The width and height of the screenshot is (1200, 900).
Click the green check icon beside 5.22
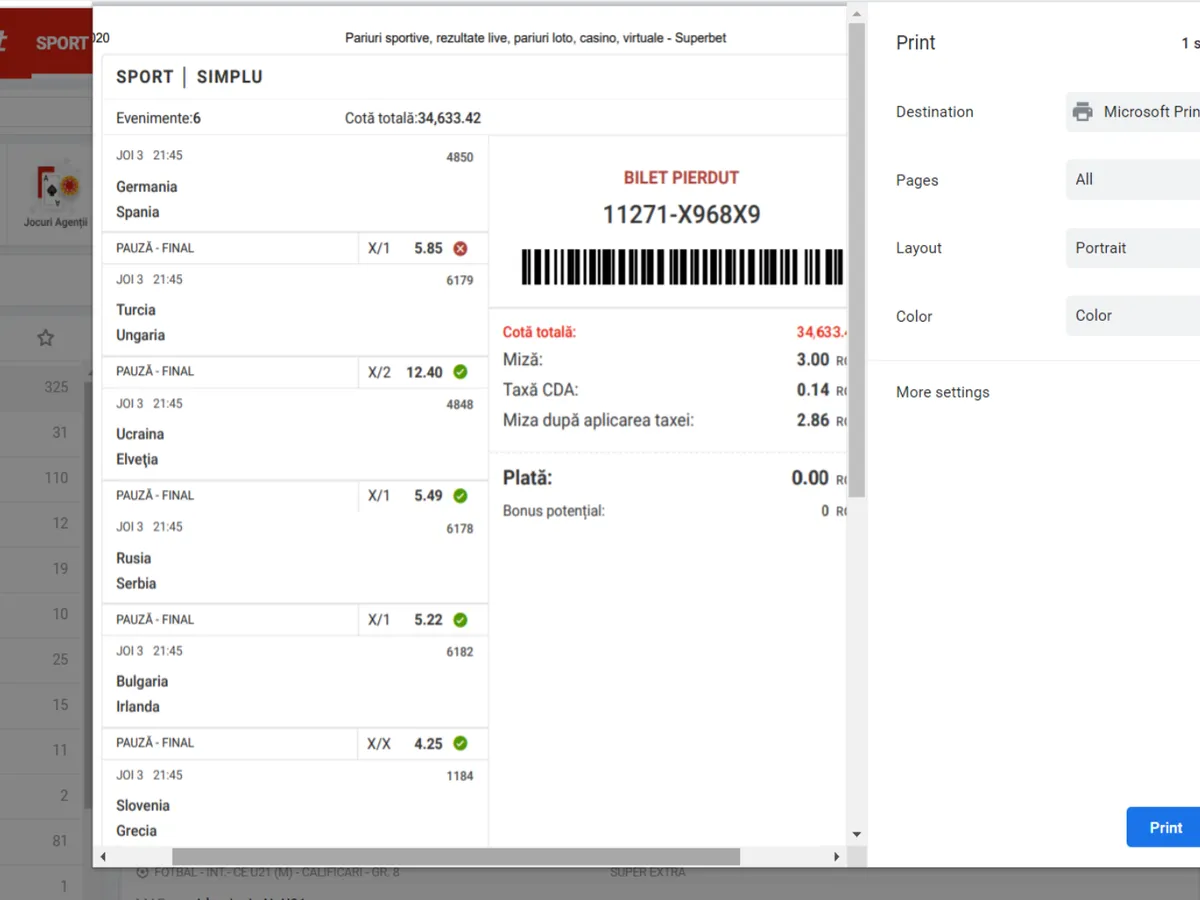point(460,620)
